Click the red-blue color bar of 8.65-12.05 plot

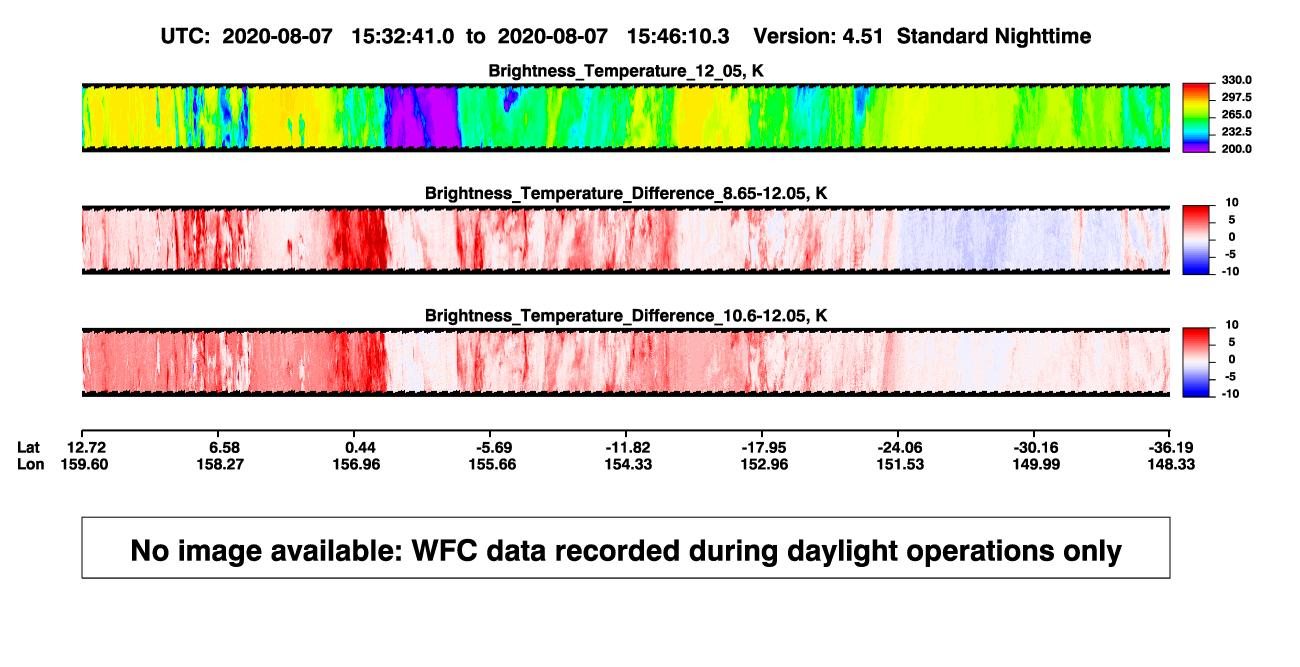click(1197, 240)
